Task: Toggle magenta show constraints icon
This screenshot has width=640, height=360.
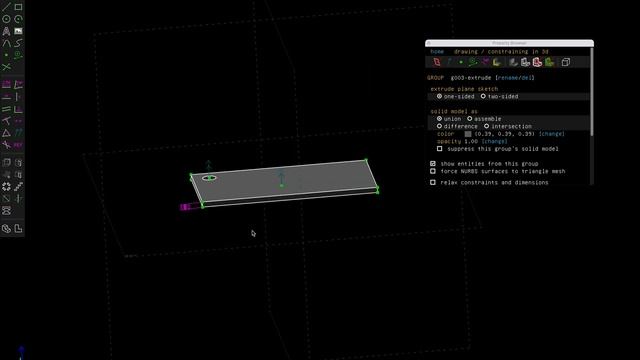Action: (485, 62)
